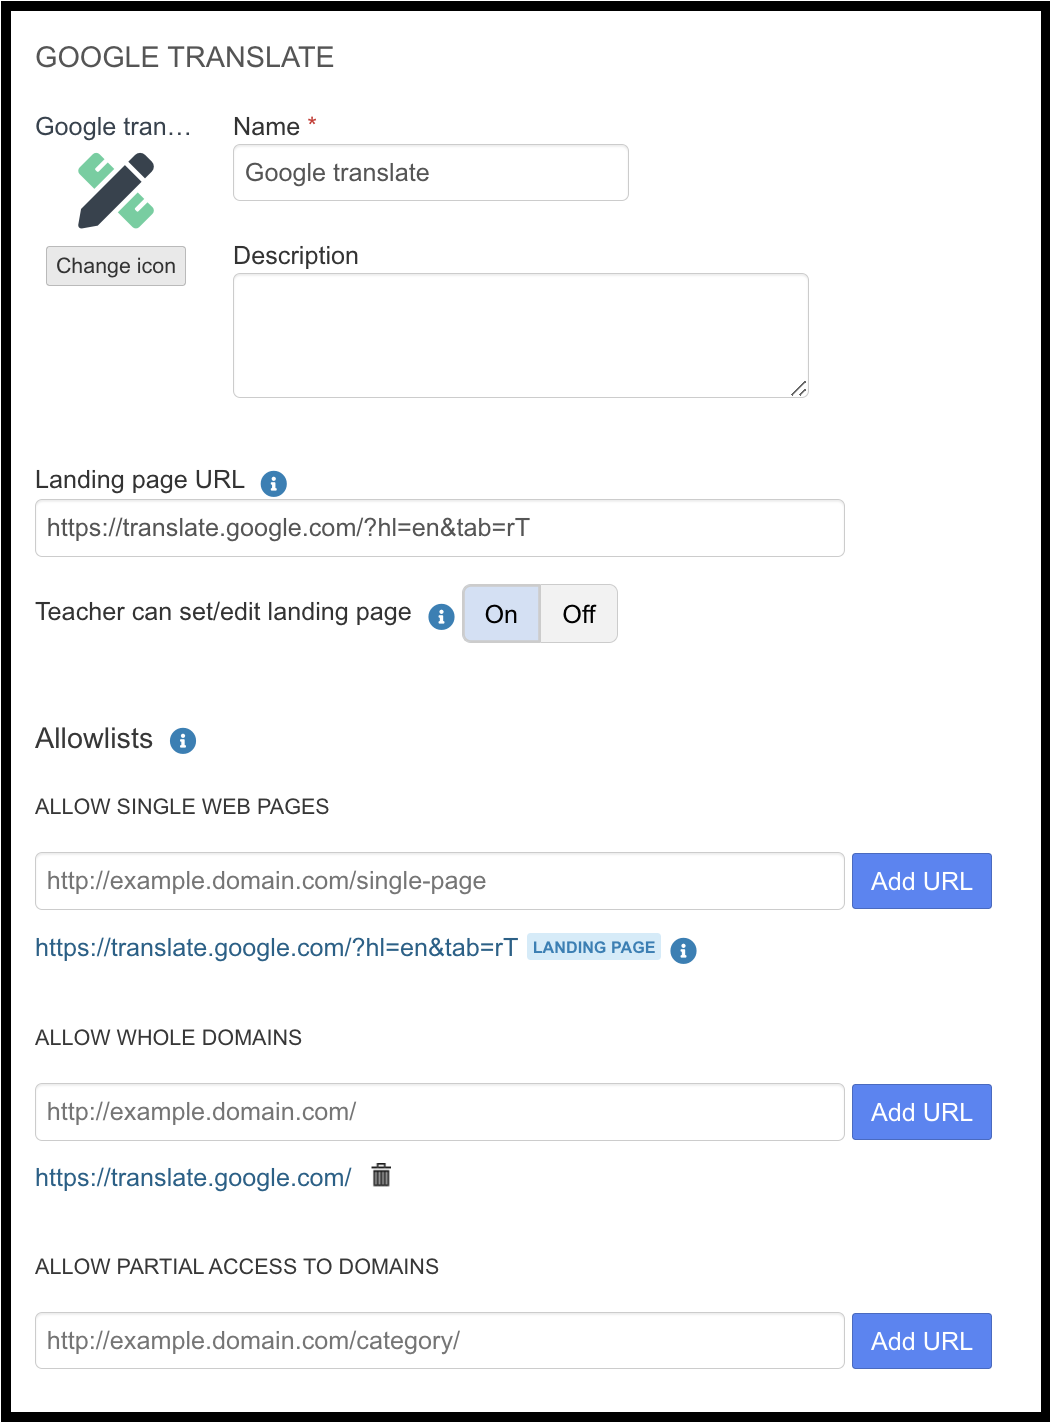This screenshot has width=1050, height=1424.
Task: Keep On selected for teacher landing page editing
Action: click(501, 613)
